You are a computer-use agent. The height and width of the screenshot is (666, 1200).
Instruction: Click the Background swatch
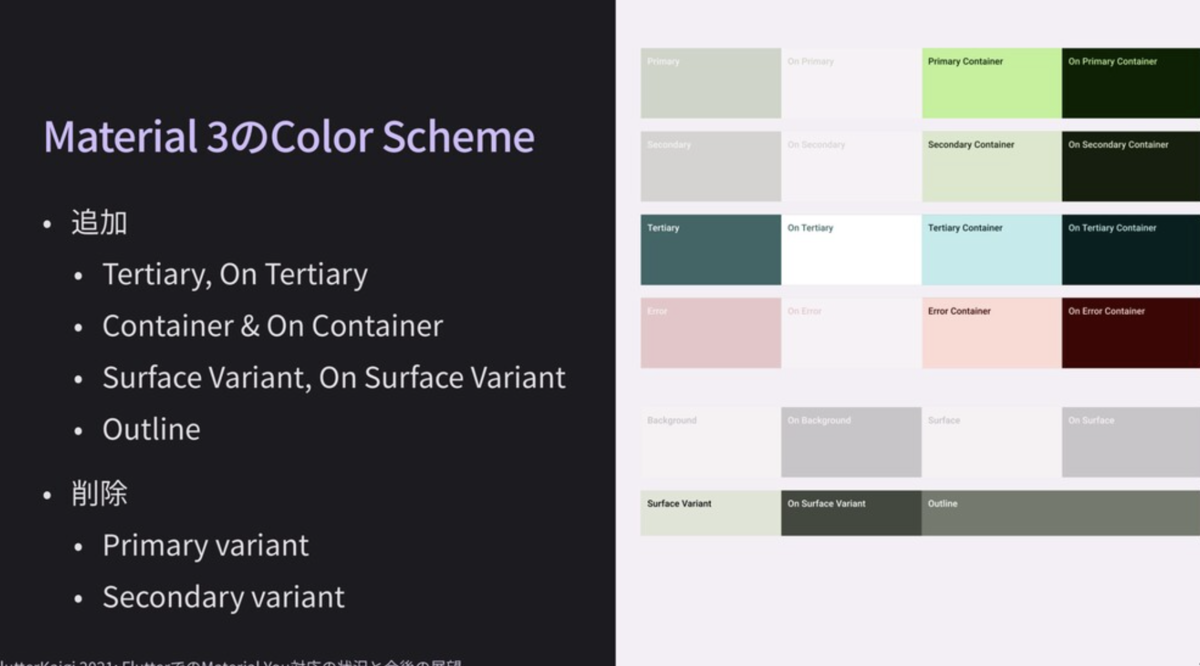pos(711,442)
